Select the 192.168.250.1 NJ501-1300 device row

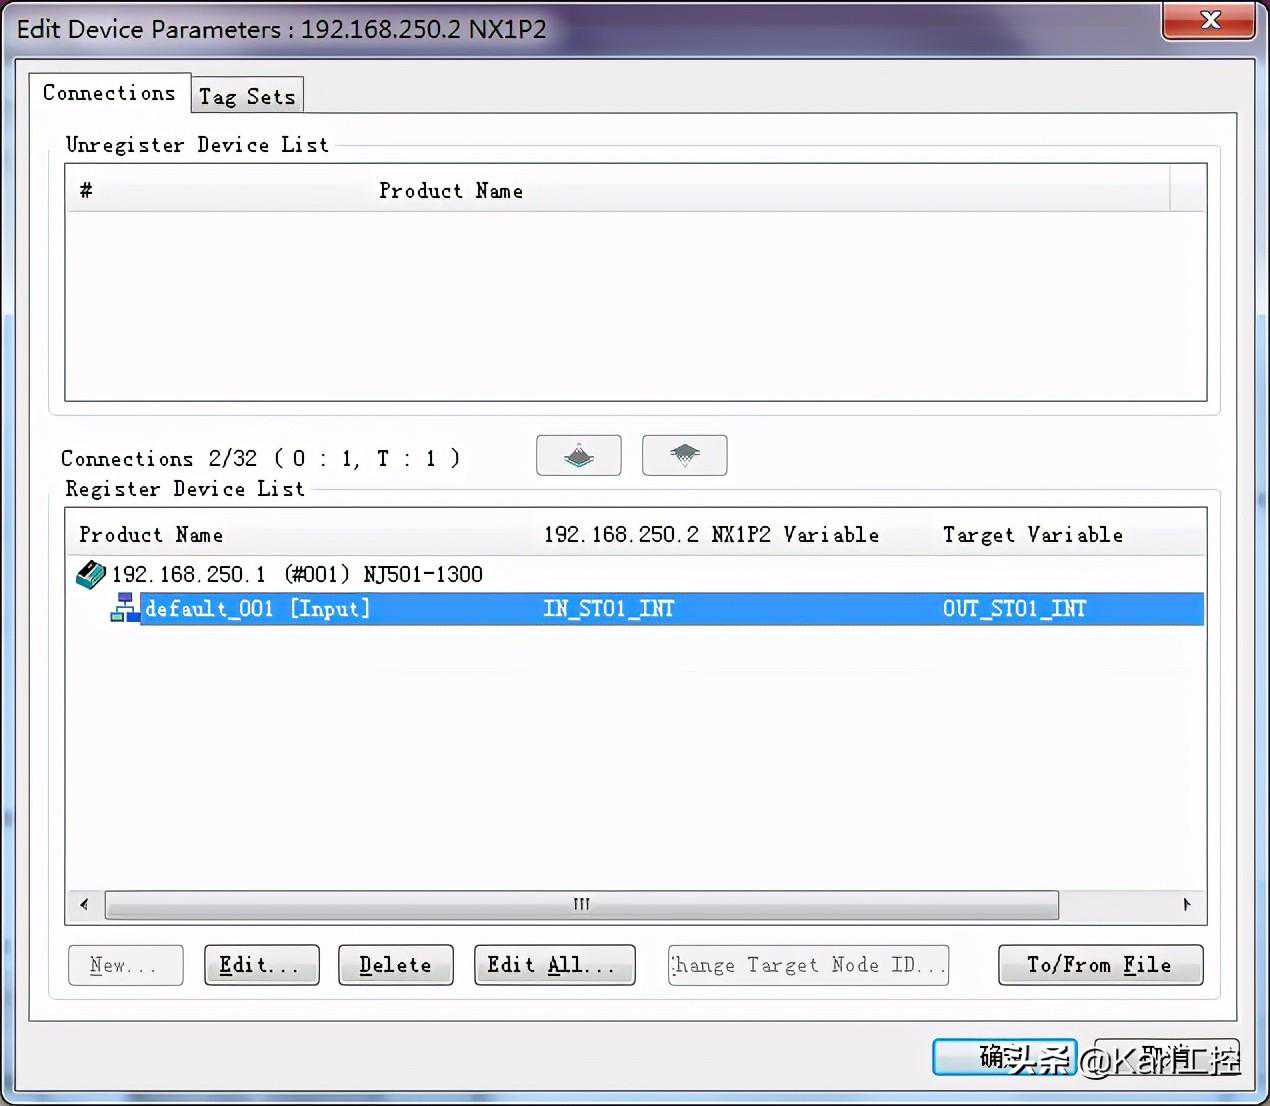297,574
